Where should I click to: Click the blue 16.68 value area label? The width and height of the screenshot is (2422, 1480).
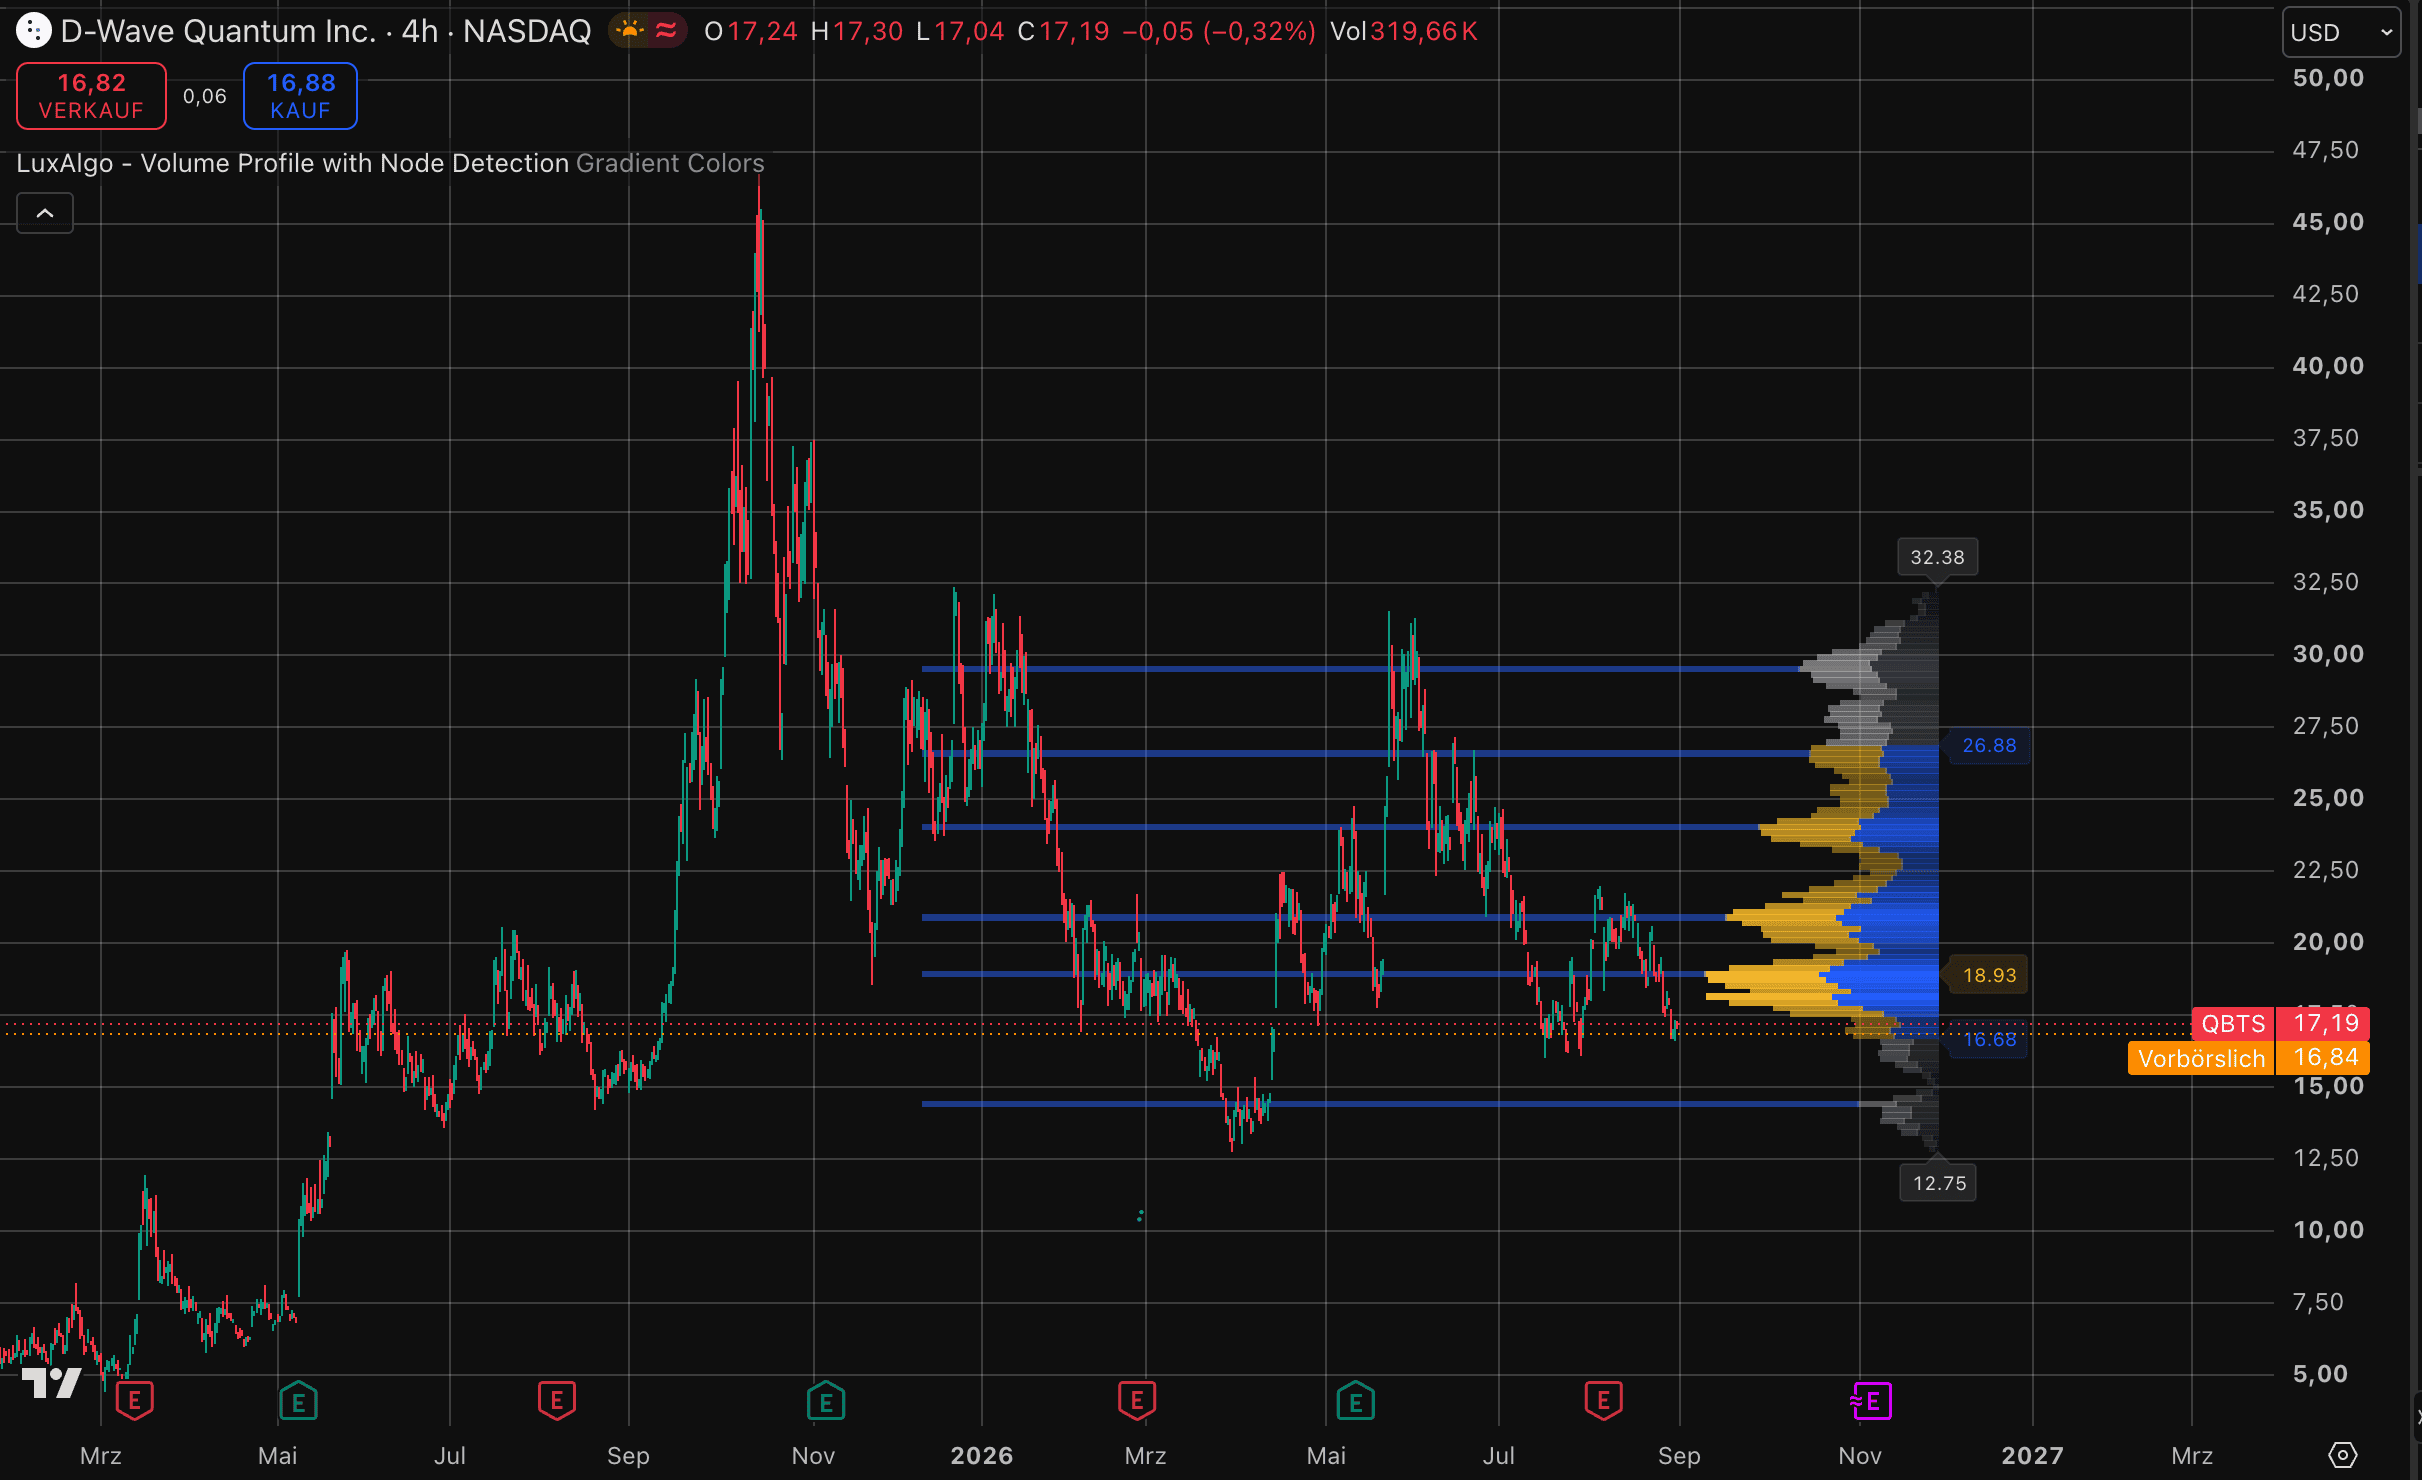[x=1989, y=1039]
